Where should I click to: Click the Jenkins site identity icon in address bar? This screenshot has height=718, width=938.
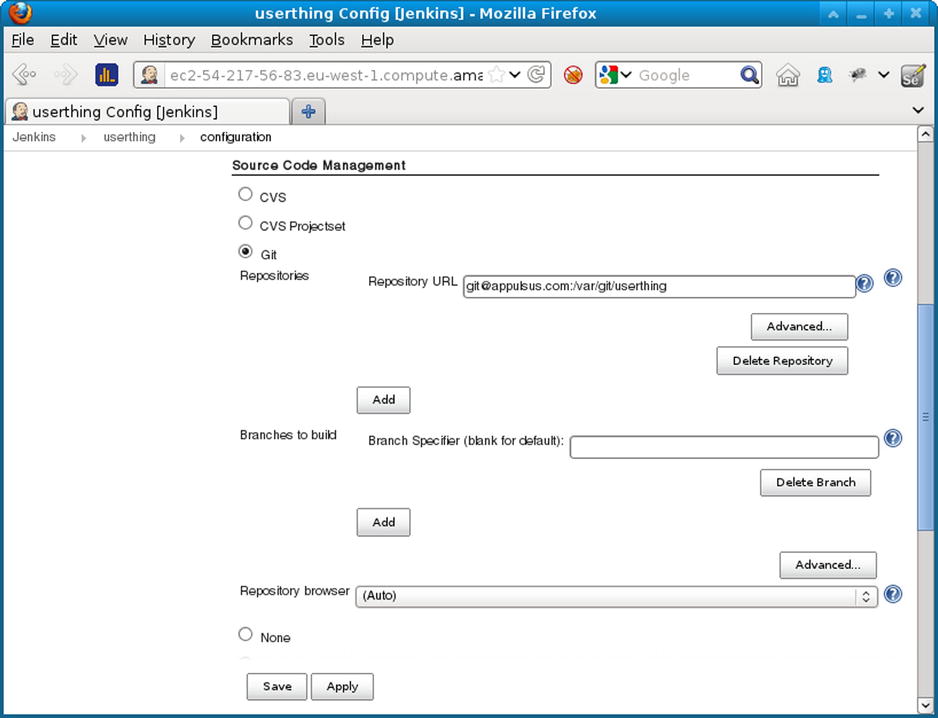[149, 75]
